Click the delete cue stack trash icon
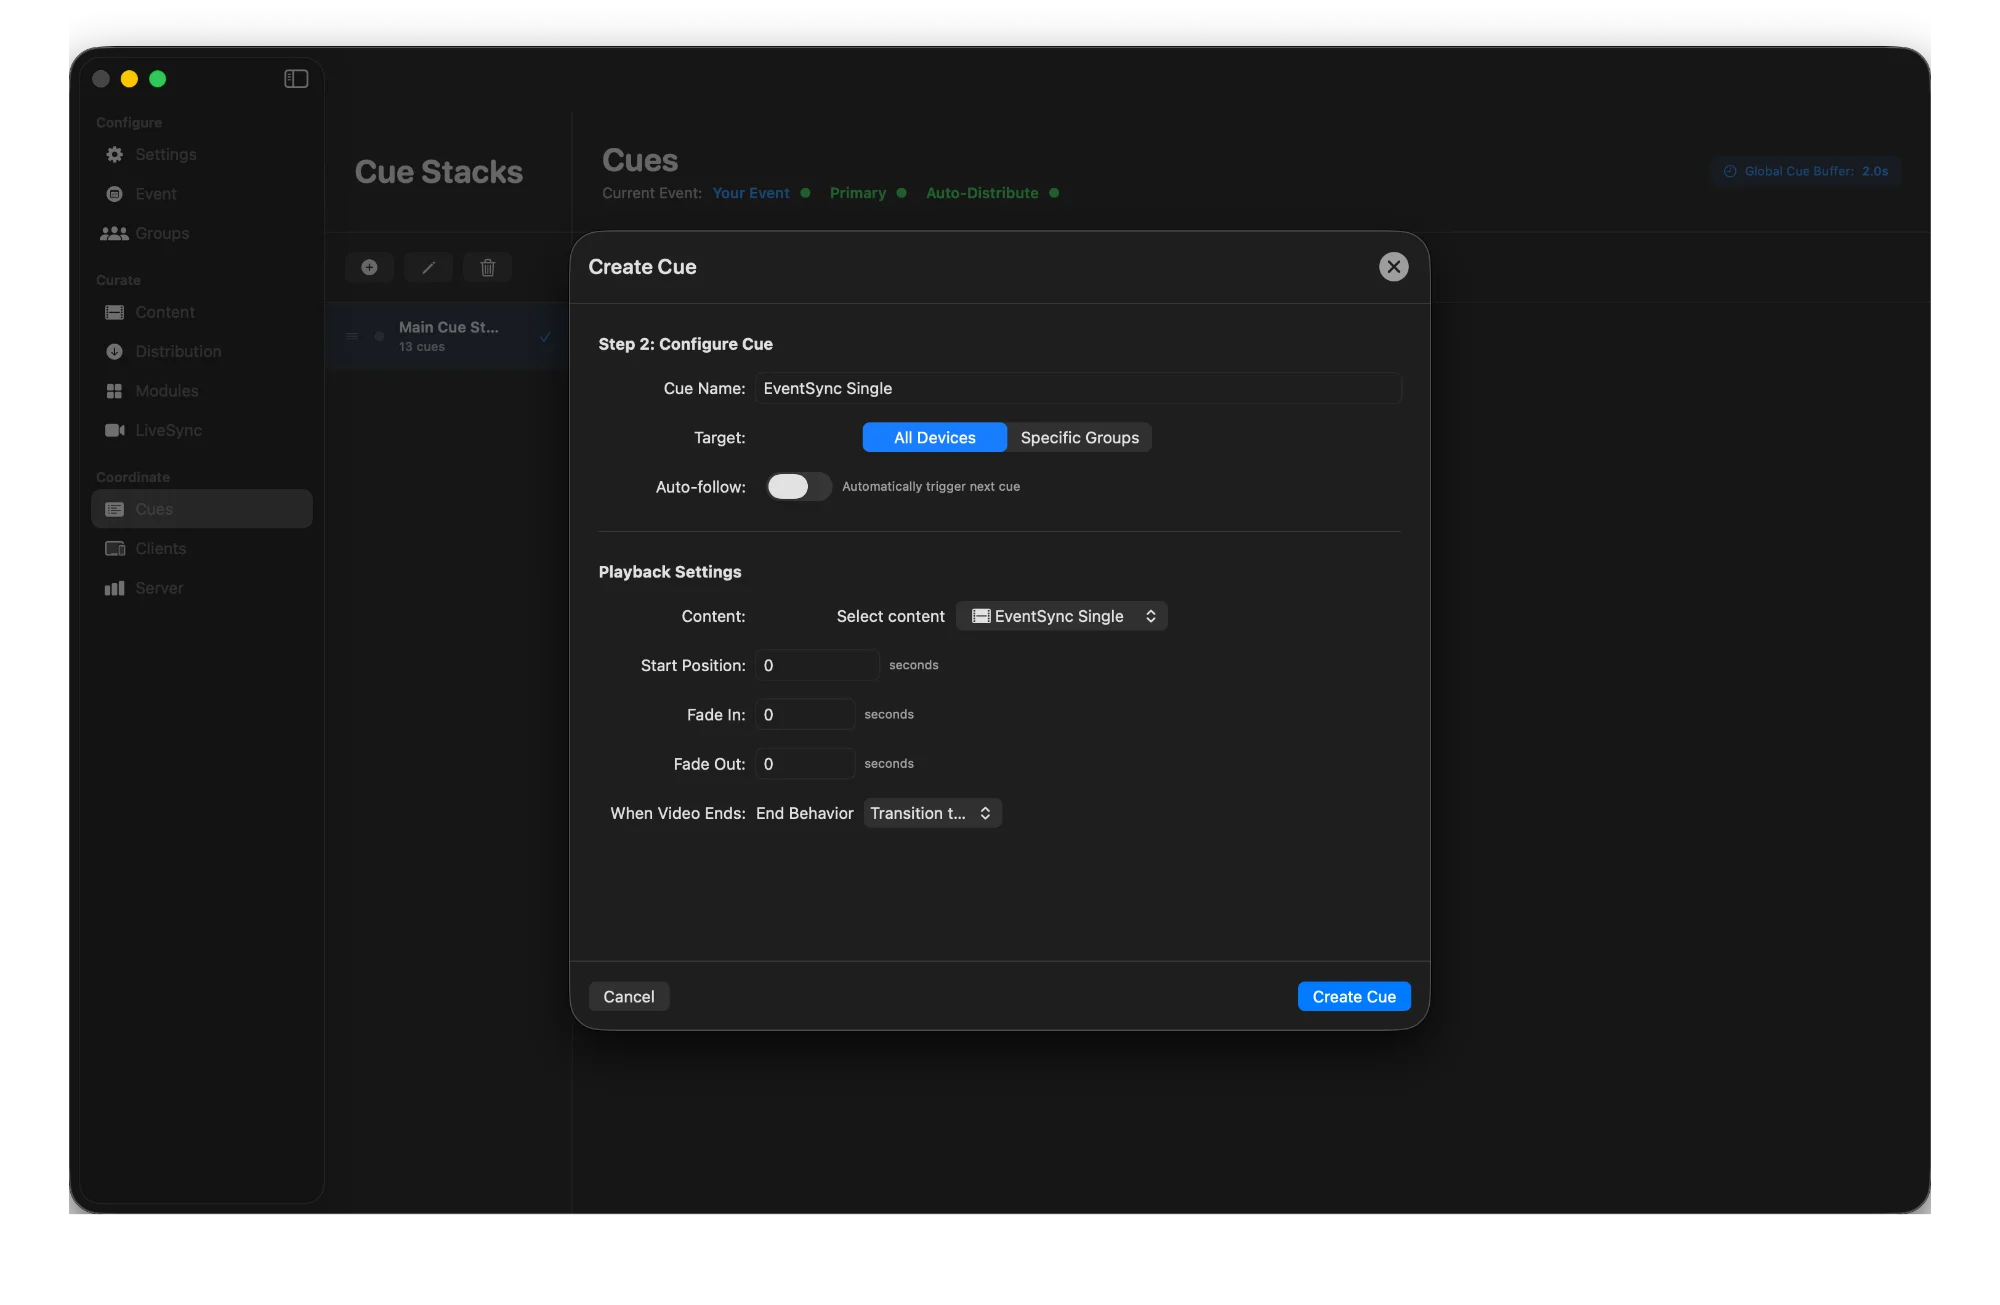This screenshot has width=2000, height=1305. (487, 267)
